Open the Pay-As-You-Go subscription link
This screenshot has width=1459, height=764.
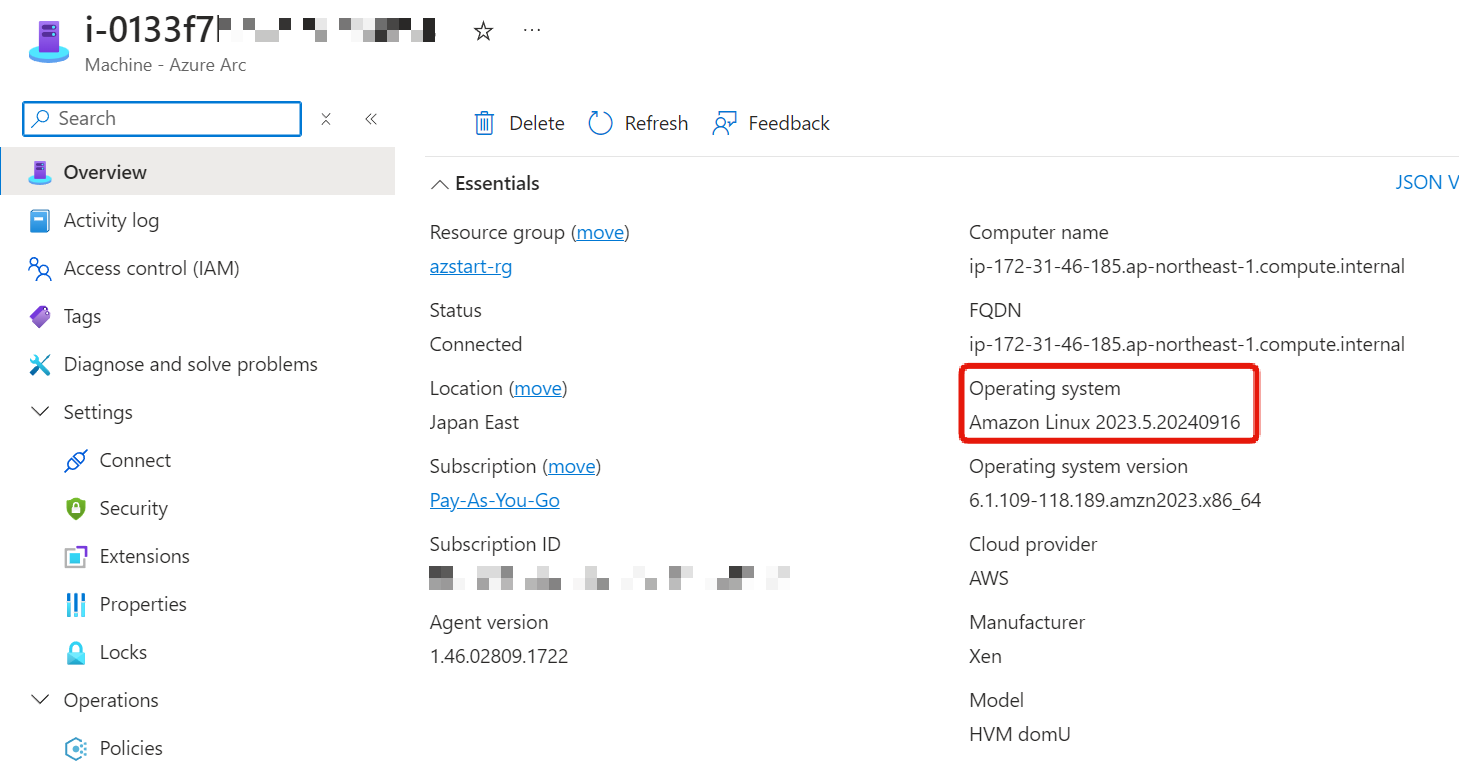point(495,500)
